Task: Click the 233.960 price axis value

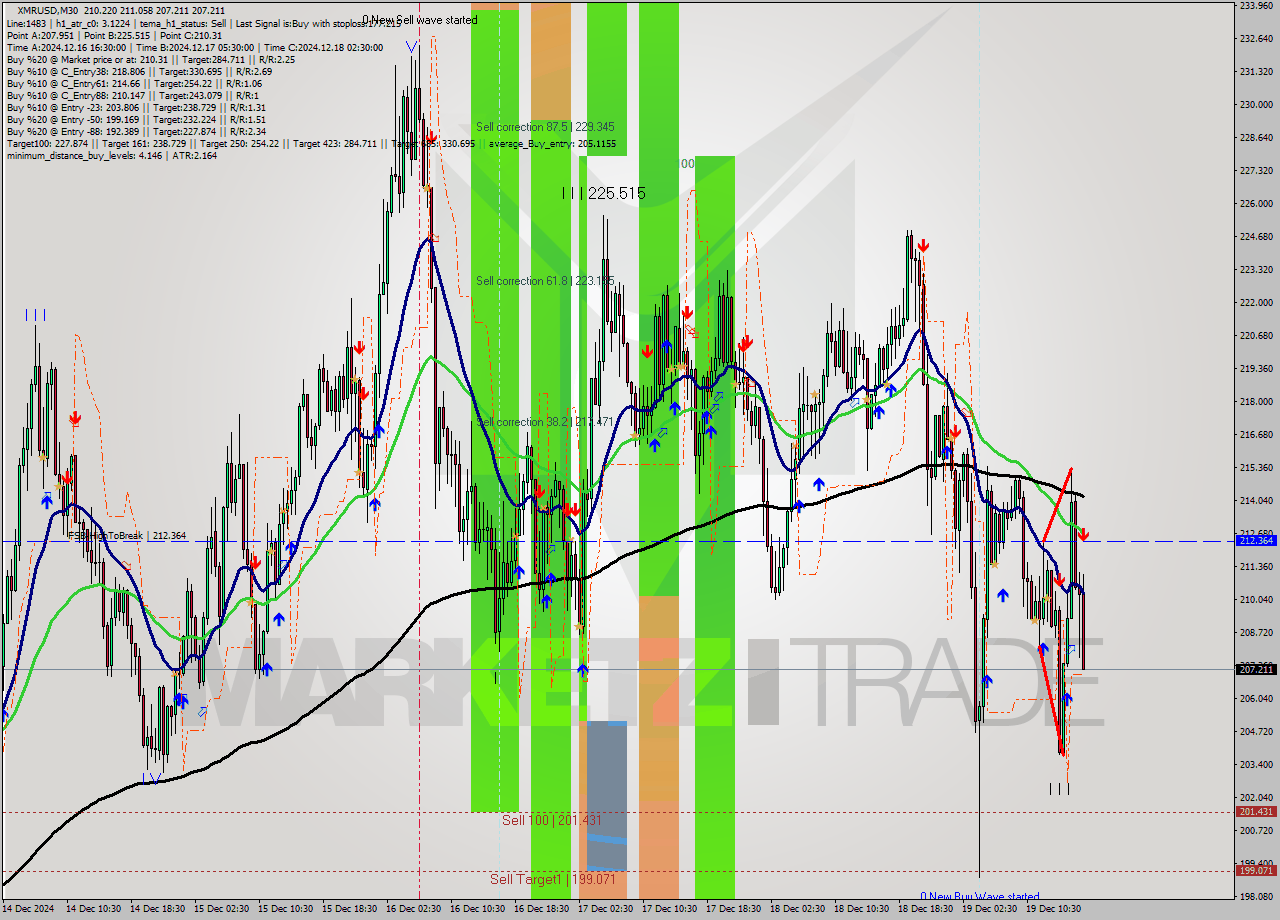Action: 1256,6
